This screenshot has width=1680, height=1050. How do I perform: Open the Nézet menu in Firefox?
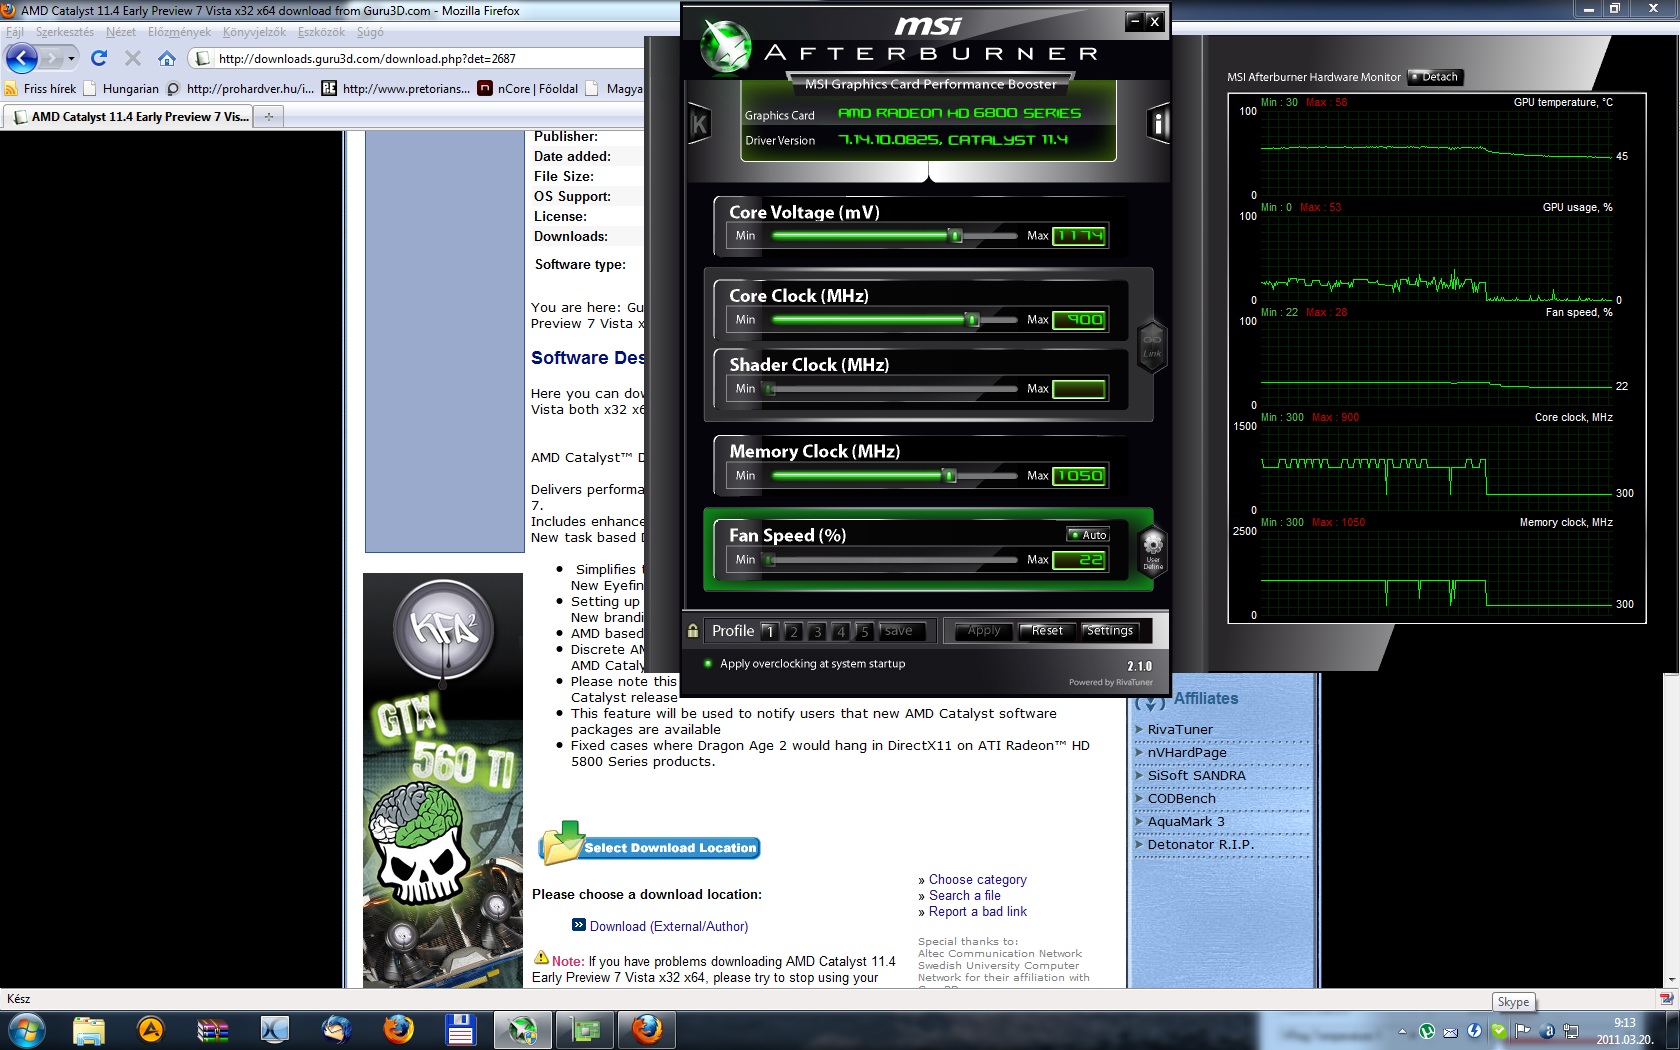coord(121,32)
